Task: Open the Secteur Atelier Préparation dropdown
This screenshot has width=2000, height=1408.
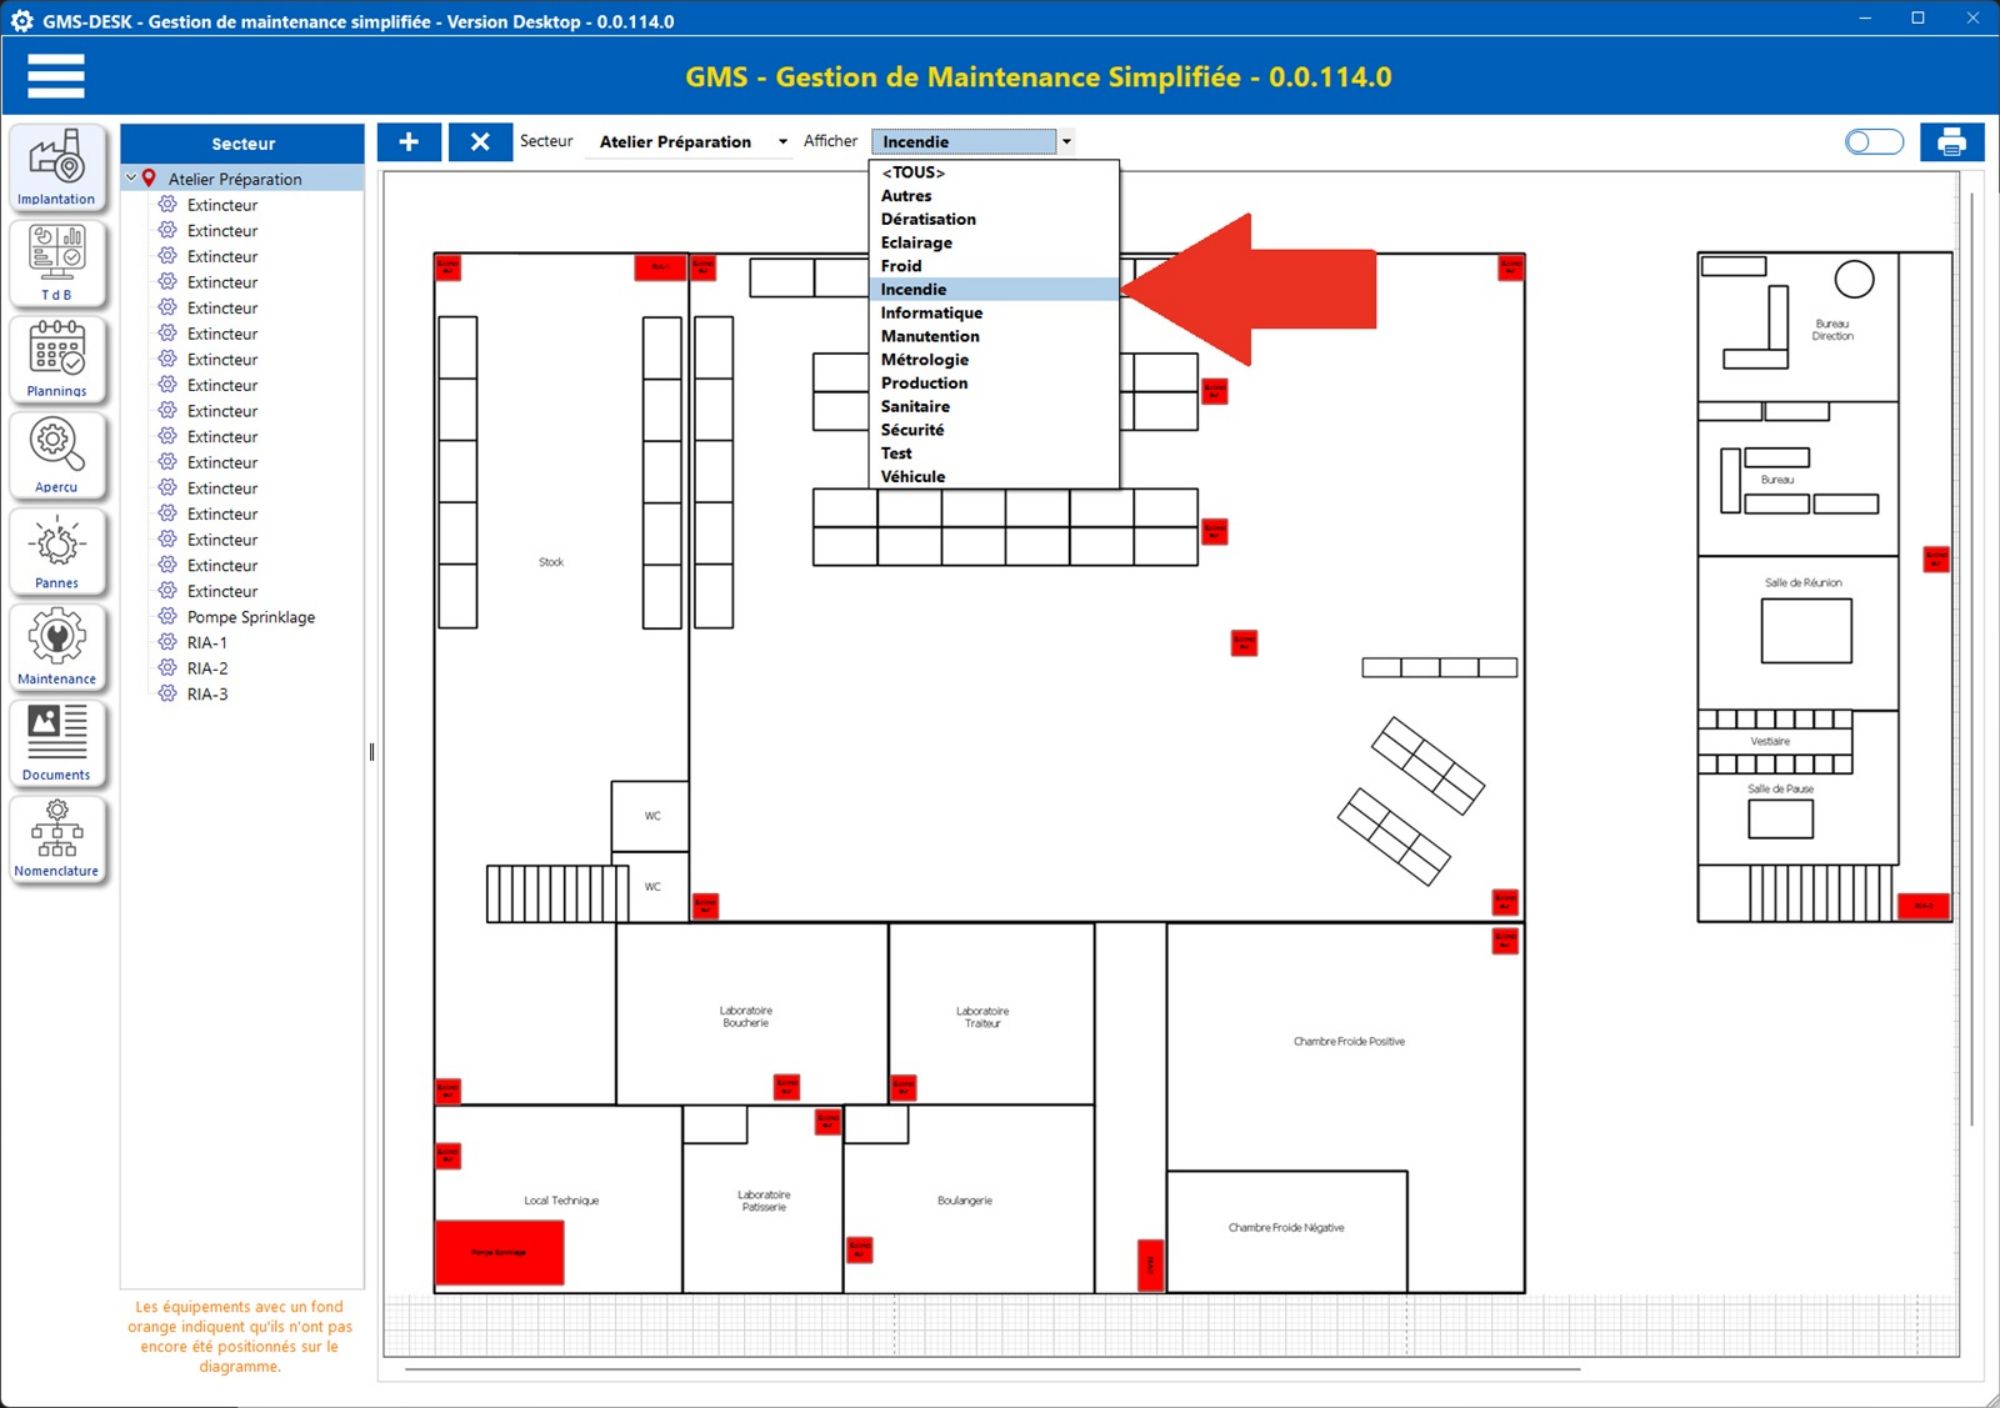Action: [x=782, y=142]
